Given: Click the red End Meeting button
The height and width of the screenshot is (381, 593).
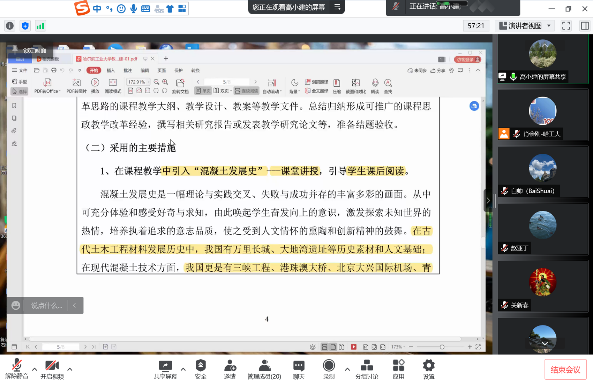Looking at the screenshot, I should 565,369.
